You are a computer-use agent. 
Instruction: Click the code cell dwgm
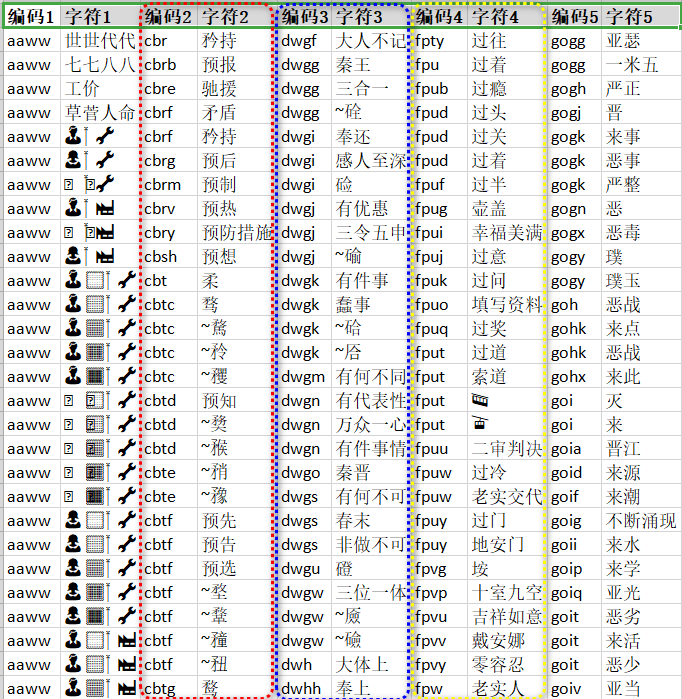pyautogui.click(x=305, y=377)
